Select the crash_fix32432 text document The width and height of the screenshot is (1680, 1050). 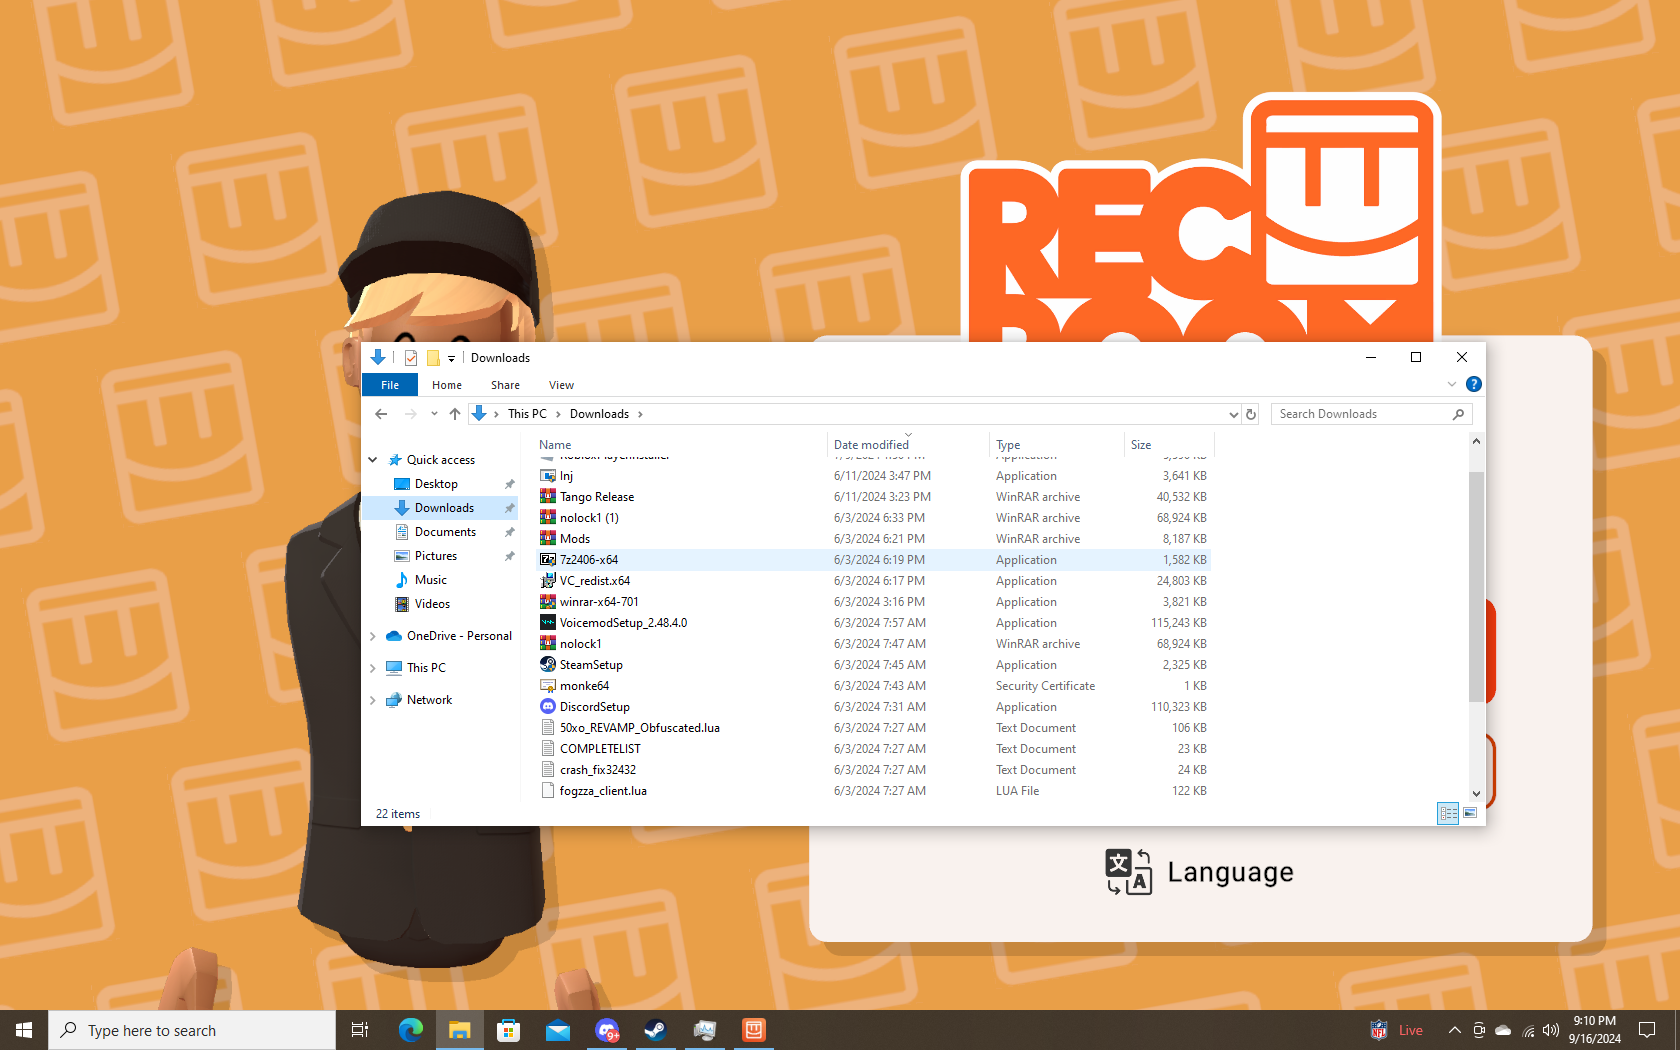(x=598, y=770)
